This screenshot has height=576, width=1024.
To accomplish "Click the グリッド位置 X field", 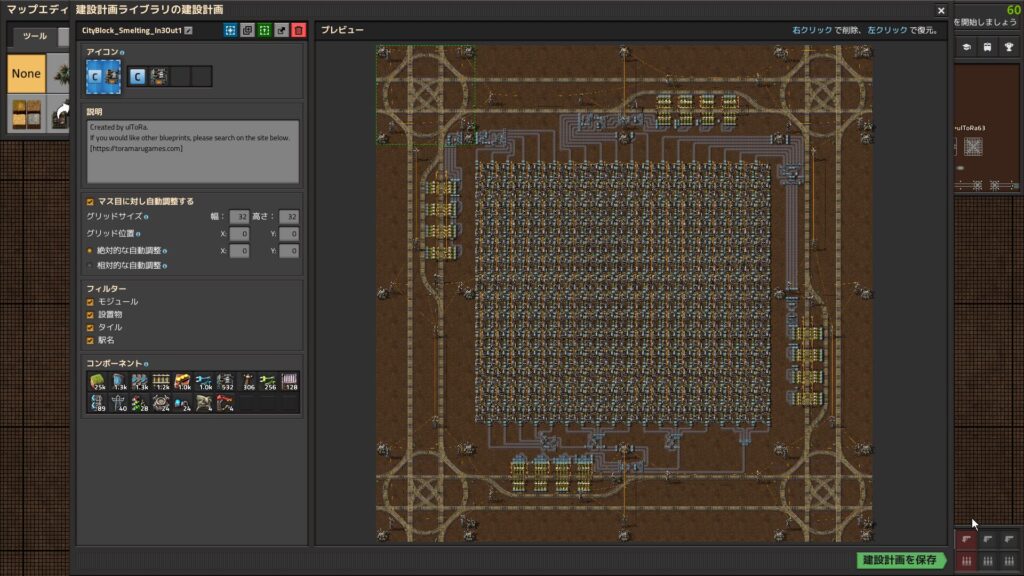I will (x=239, y=233).
